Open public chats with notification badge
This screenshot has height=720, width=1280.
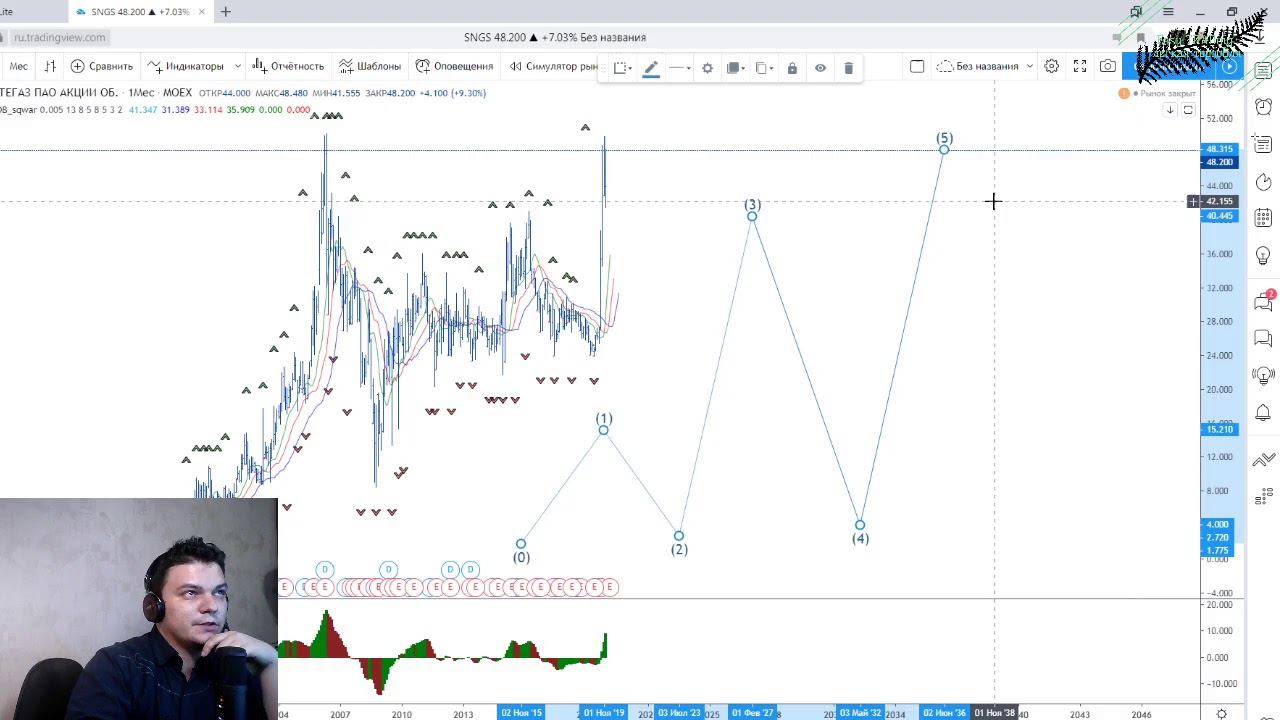[x=1263, y=301]
